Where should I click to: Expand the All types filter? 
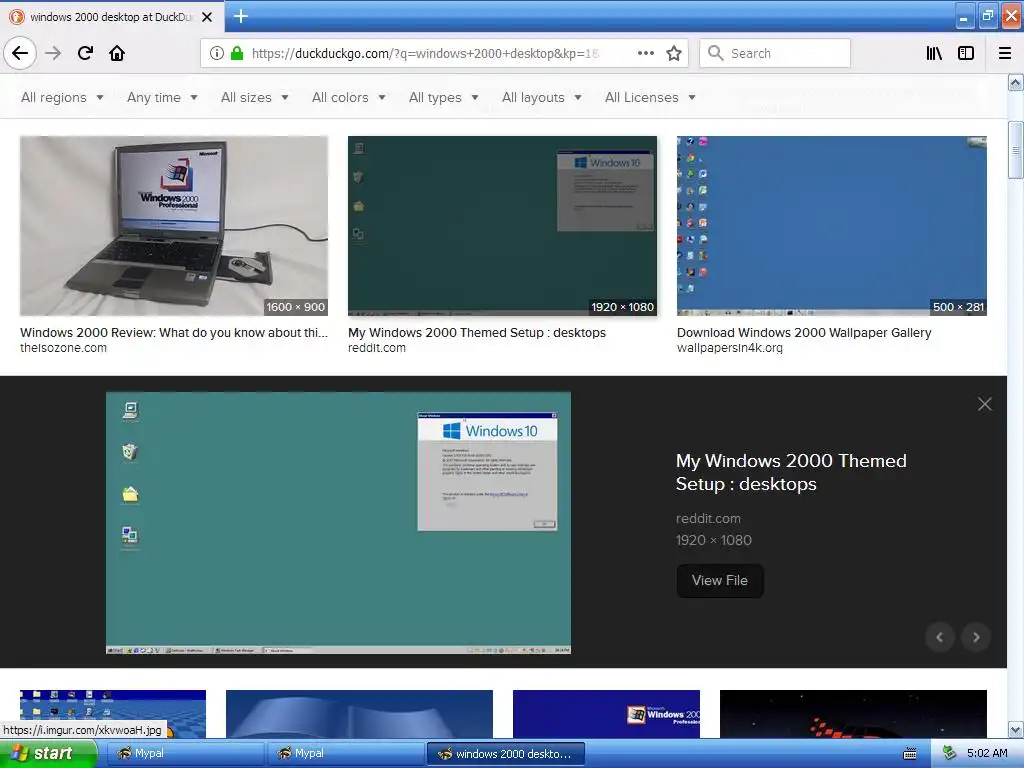point(443,97)
